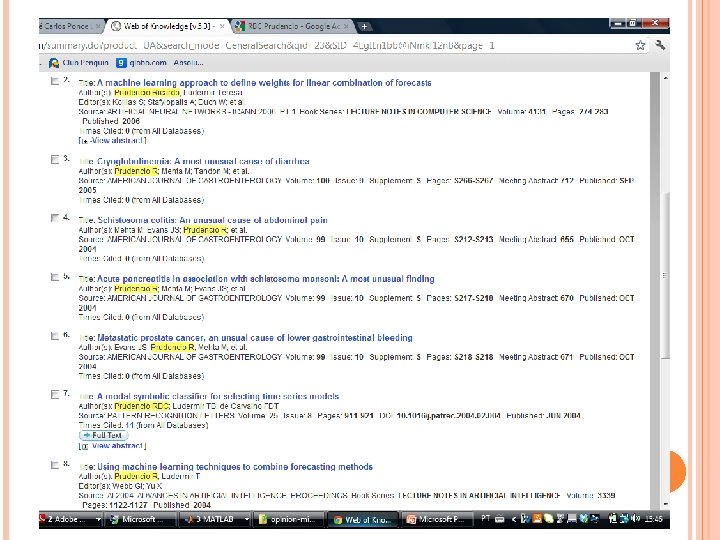The image size is (720, 540).
Task: Expand MATLAB taskbar group dropdown arrow
Action: coord(247,519)
